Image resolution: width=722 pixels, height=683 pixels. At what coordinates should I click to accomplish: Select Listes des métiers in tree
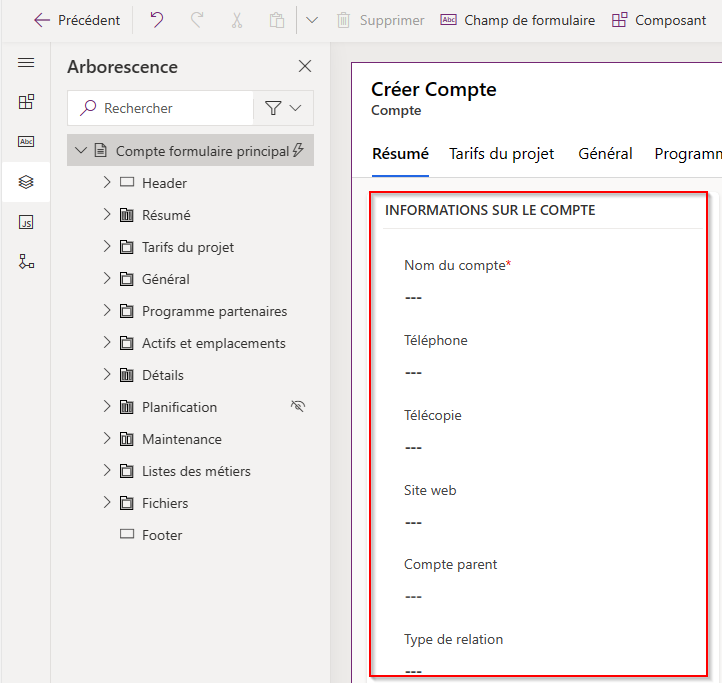(x=196, y=471)
